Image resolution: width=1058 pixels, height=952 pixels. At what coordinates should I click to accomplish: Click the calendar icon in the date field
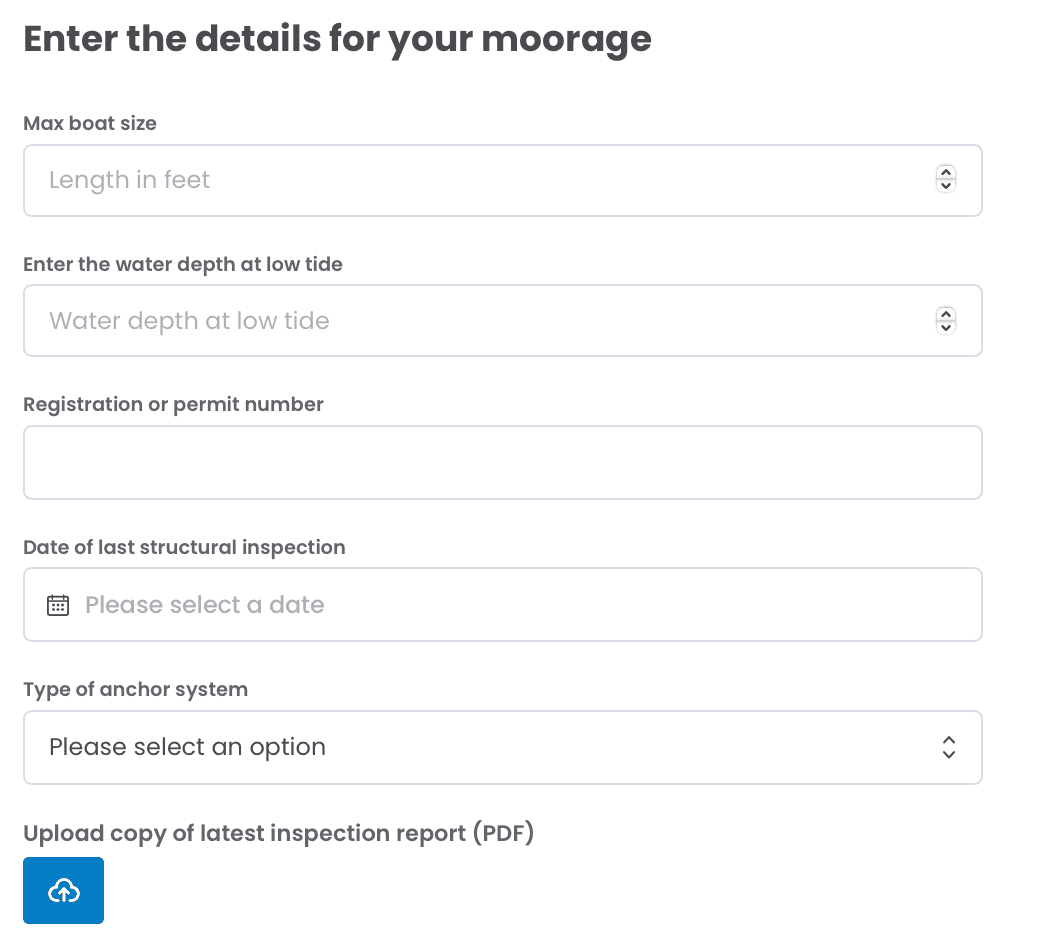(58, 605)
